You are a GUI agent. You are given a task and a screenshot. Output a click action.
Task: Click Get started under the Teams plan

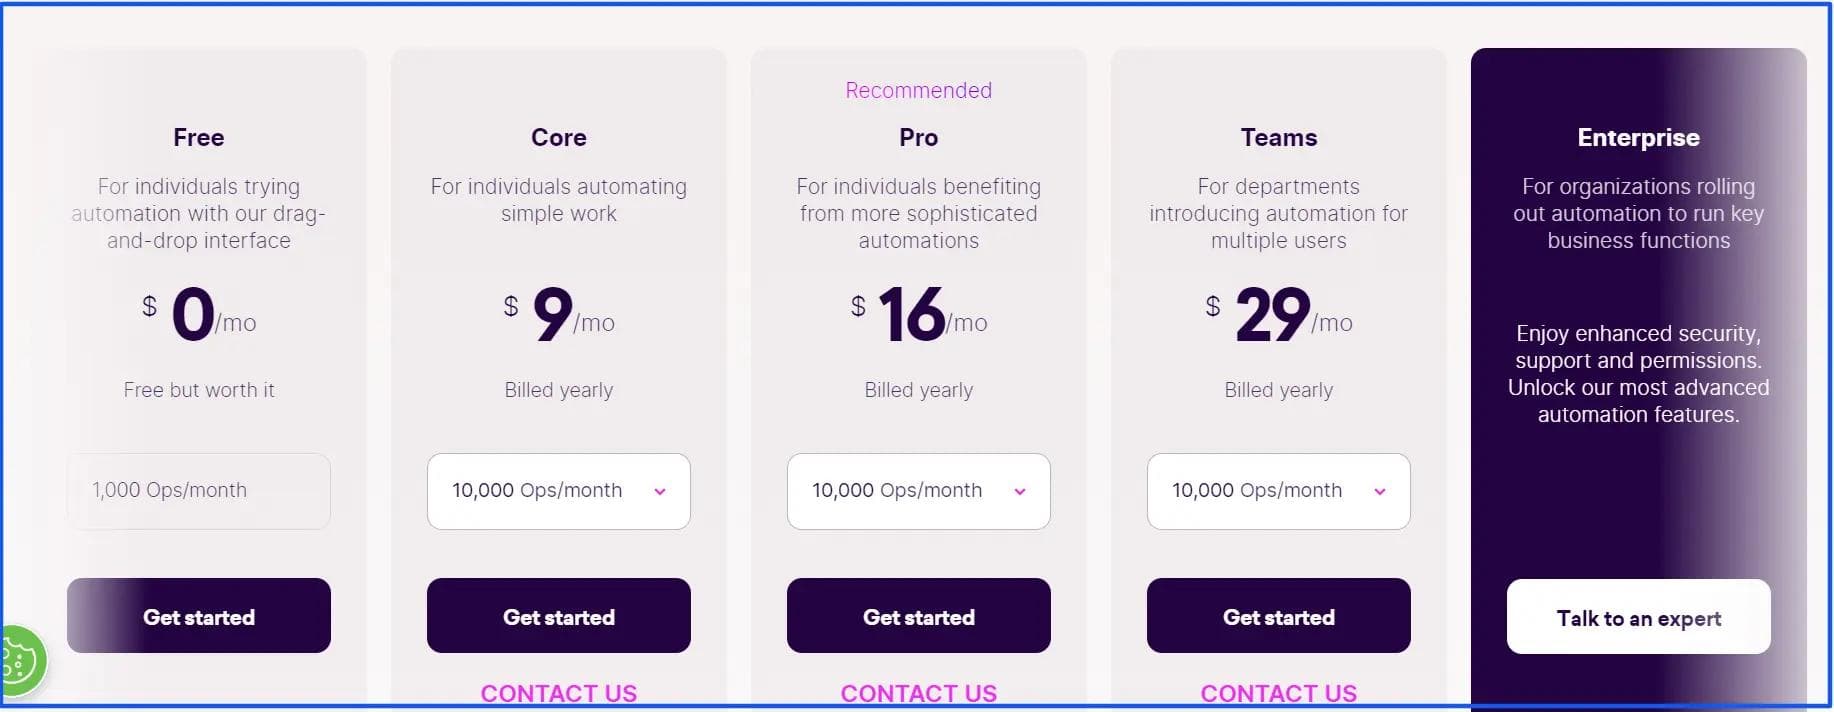(1279, 616)
